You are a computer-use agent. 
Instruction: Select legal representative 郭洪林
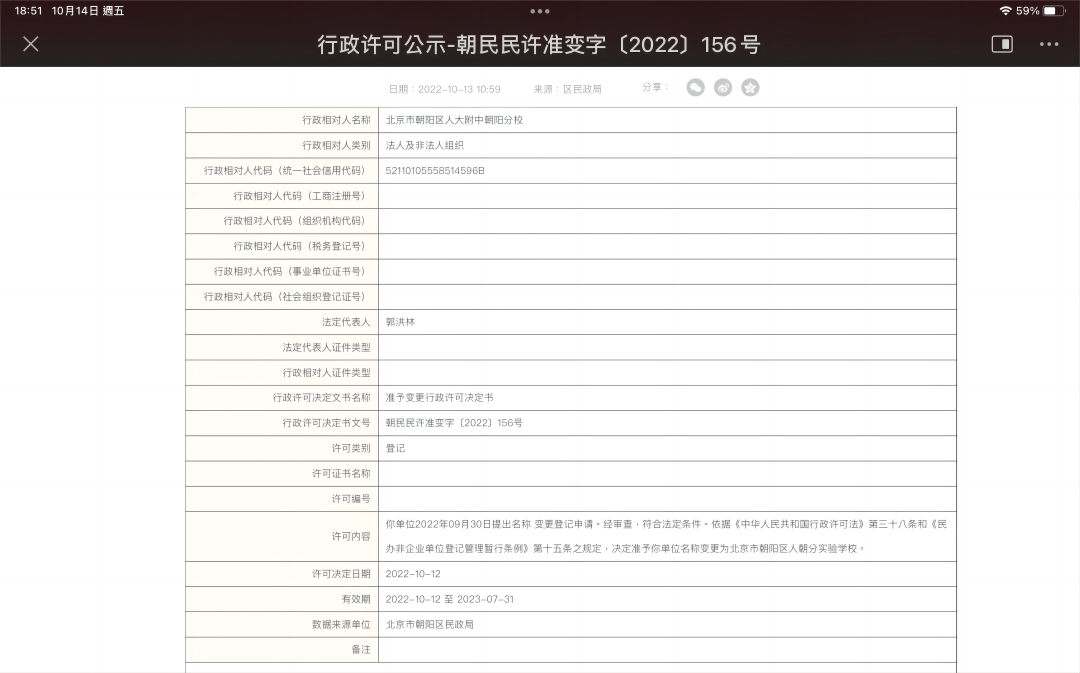[400, 322]
